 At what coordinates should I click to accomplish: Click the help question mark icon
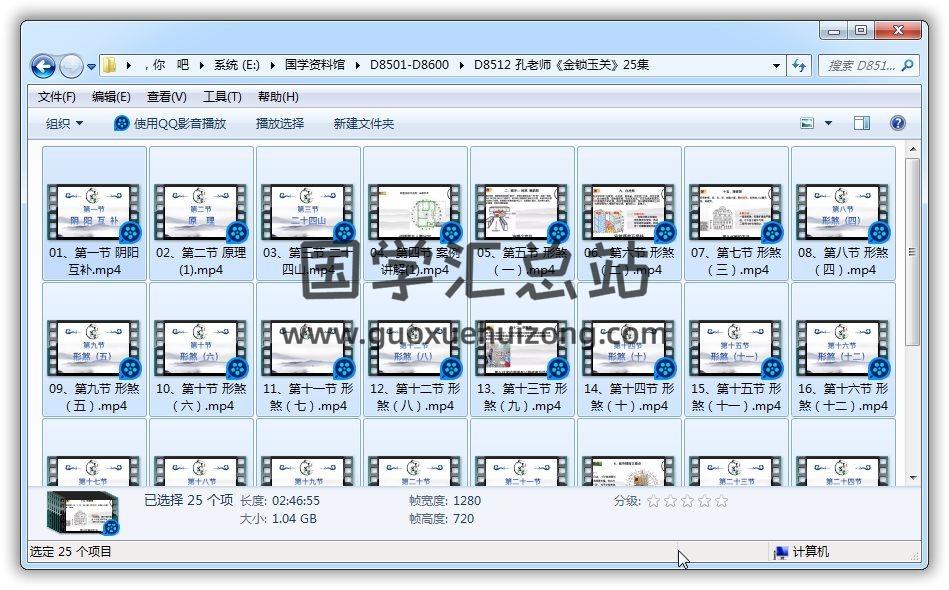(897, 123)
